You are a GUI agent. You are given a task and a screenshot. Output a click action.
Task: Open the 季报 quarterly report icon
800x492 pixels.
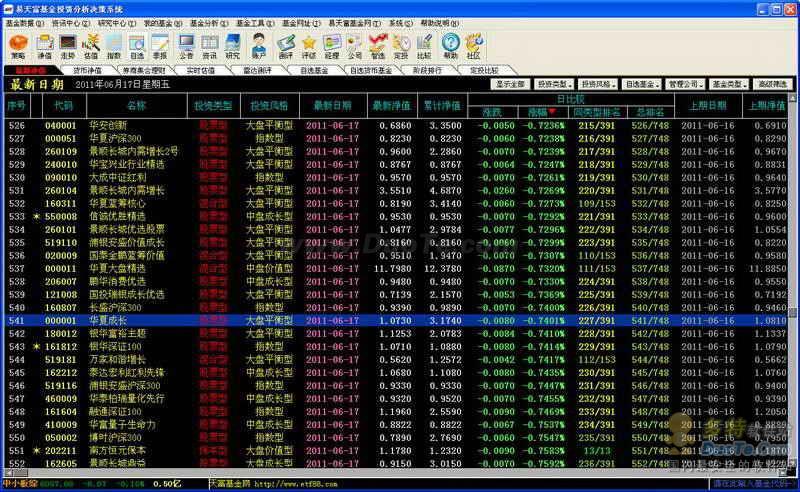coord(160,46)
